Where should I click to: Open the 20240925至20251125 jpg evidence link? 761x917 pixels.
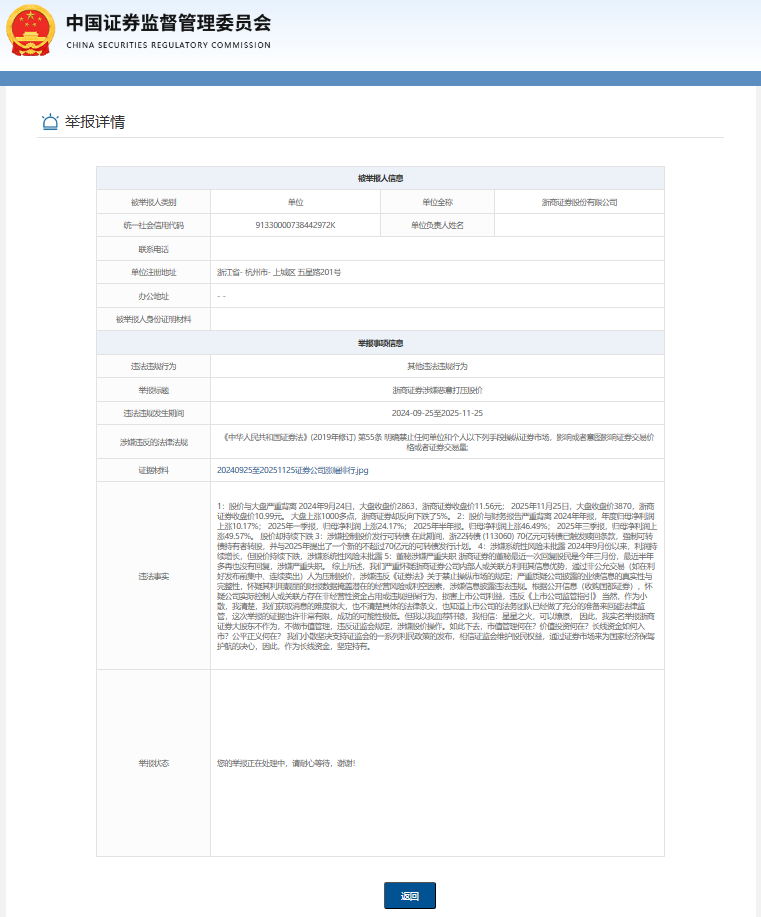coord(292,470)
